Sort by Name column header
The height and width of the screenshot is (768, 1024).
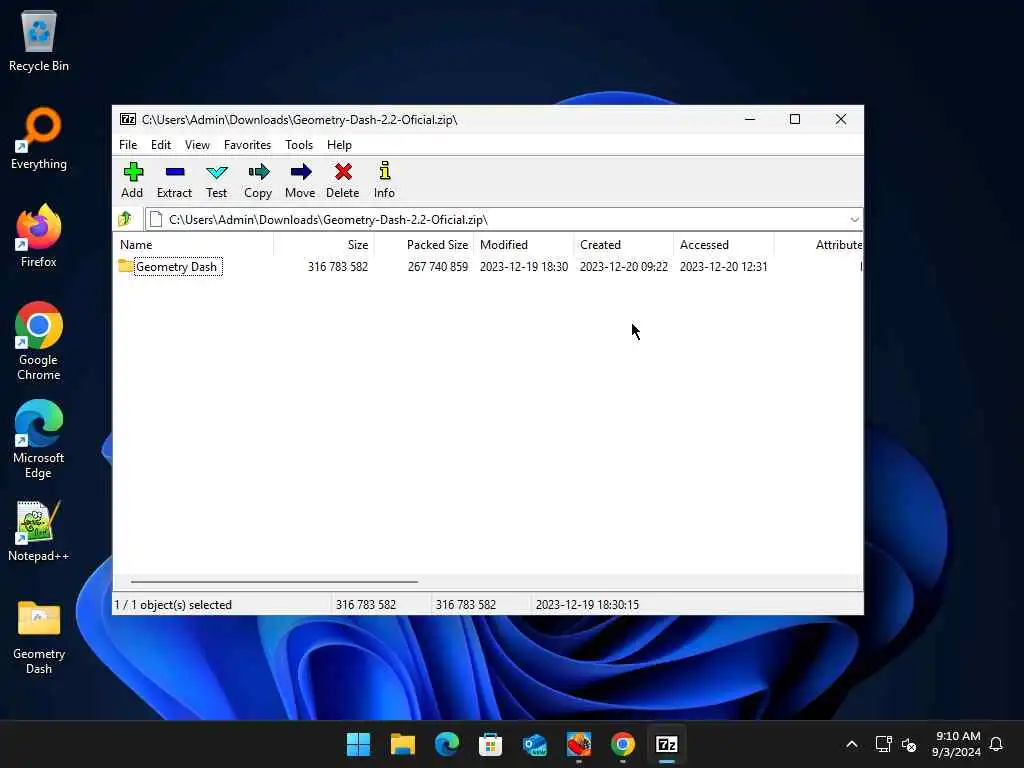[x=194, y=245]
